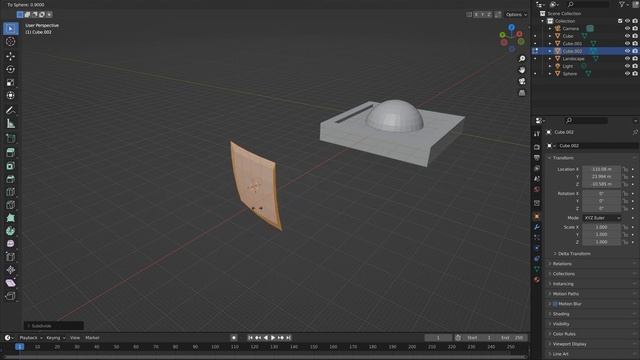Expand the Landscape item in outliner

[550, 58]
